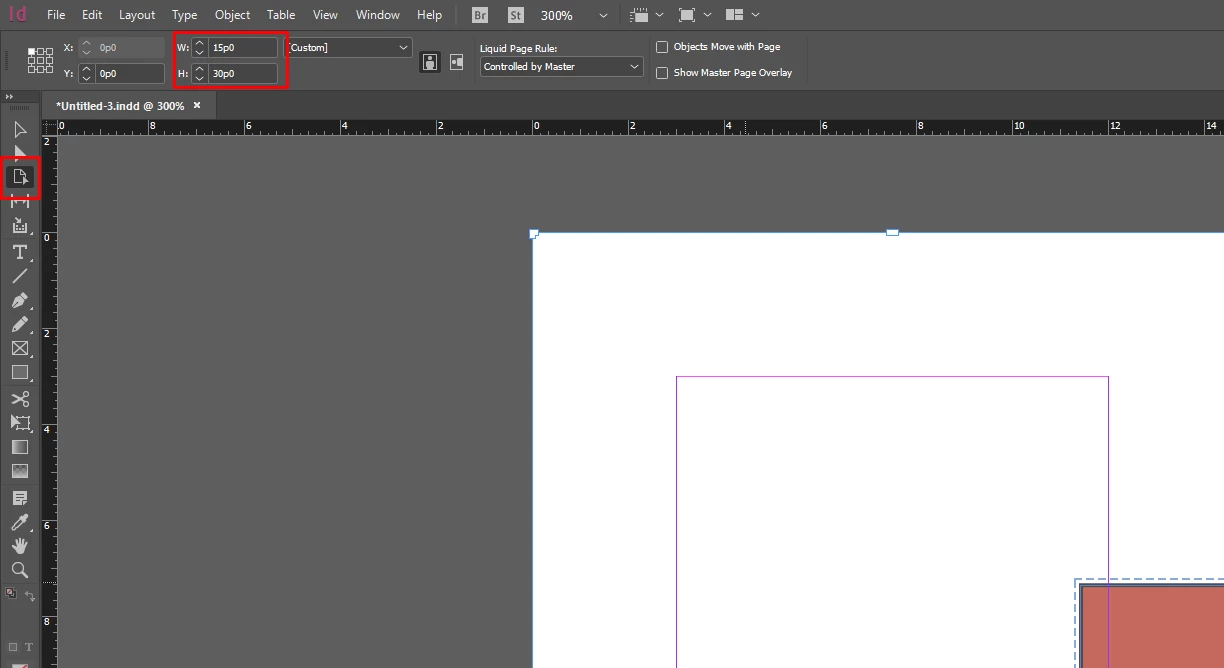This screenshot has width=1224, height=668.
Task: Open the View menu
Action: [325, 15]
